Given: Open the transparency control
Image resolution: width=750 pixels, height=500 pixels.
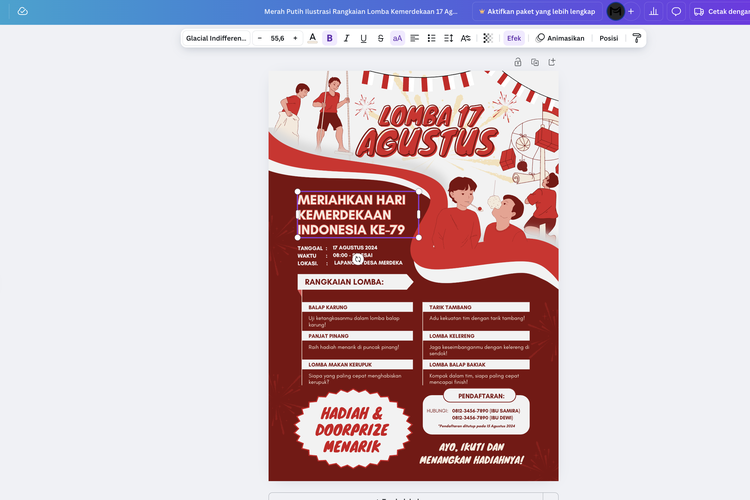Looking at the screenshot, I should [x=487, y=38].
